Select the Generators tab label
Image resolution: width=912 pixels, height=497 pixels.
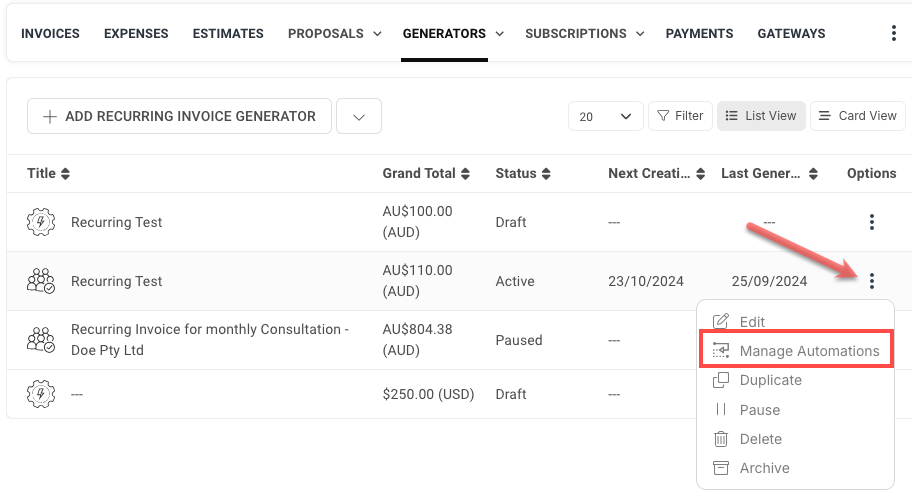(x=444, y=34)
